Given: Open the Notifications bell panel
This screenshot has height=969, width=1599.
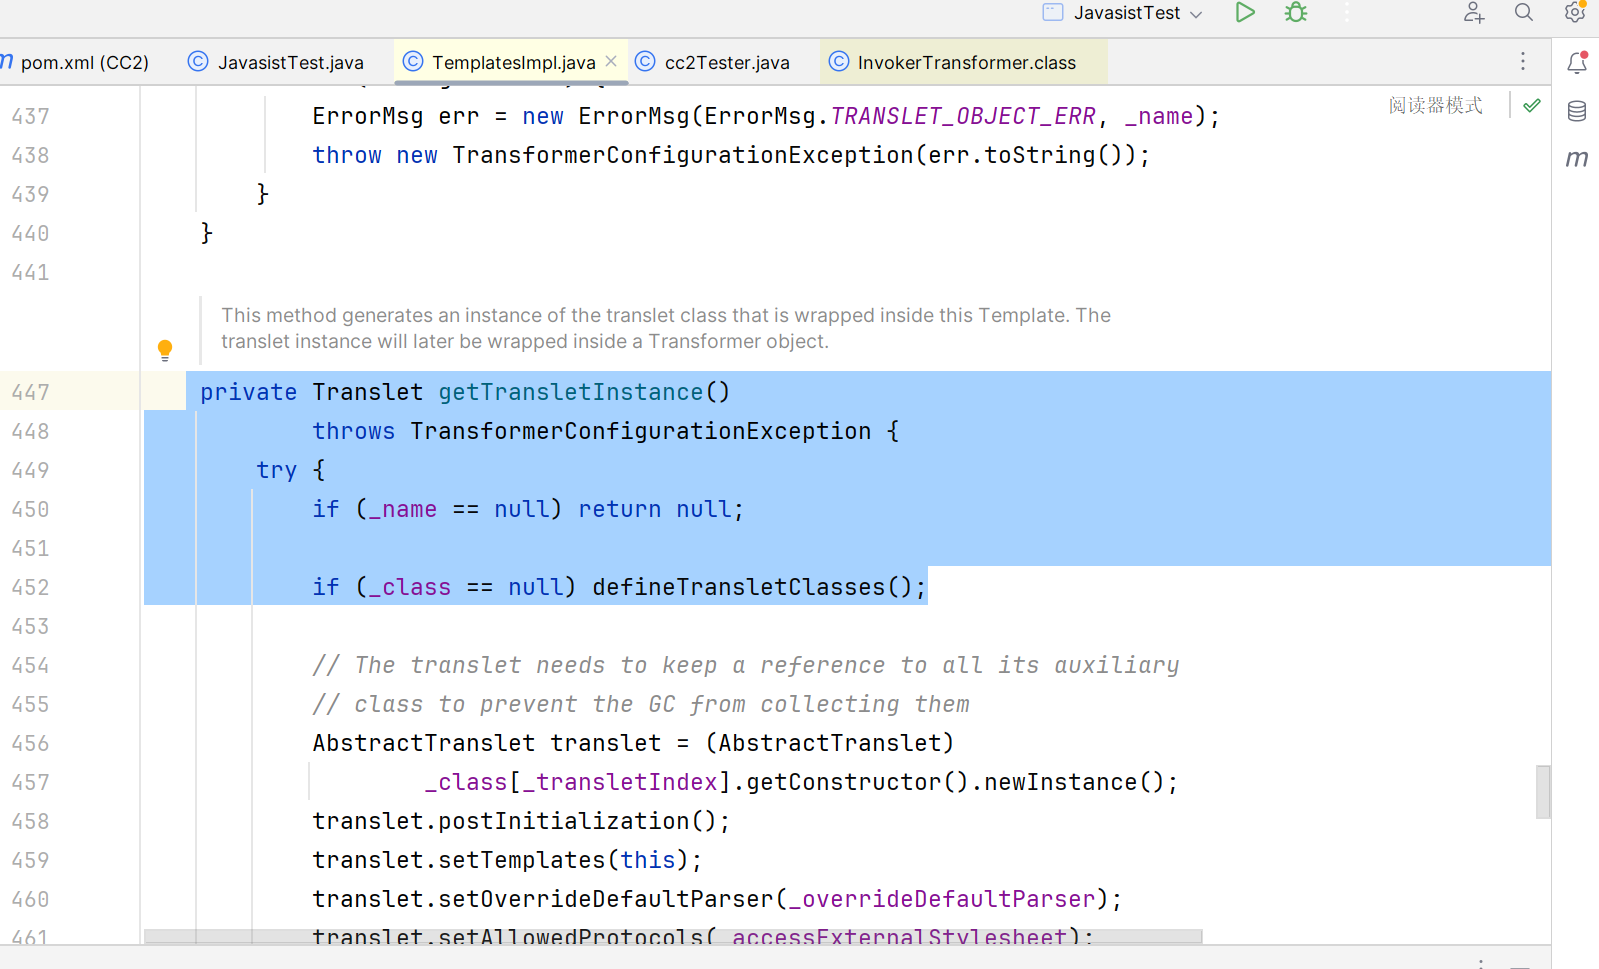Looking at the screenshot, I should [x=1577, y=63].
